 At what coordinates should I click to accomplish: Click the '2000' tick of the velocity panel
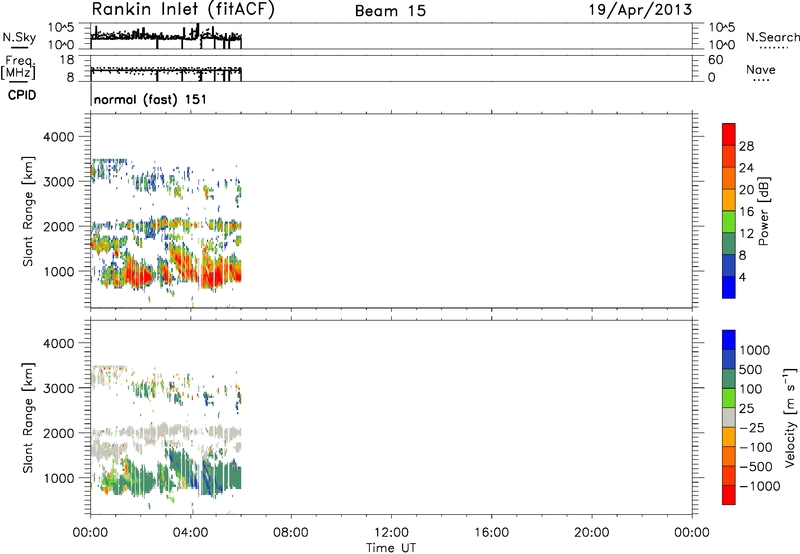tap(58, 433)
